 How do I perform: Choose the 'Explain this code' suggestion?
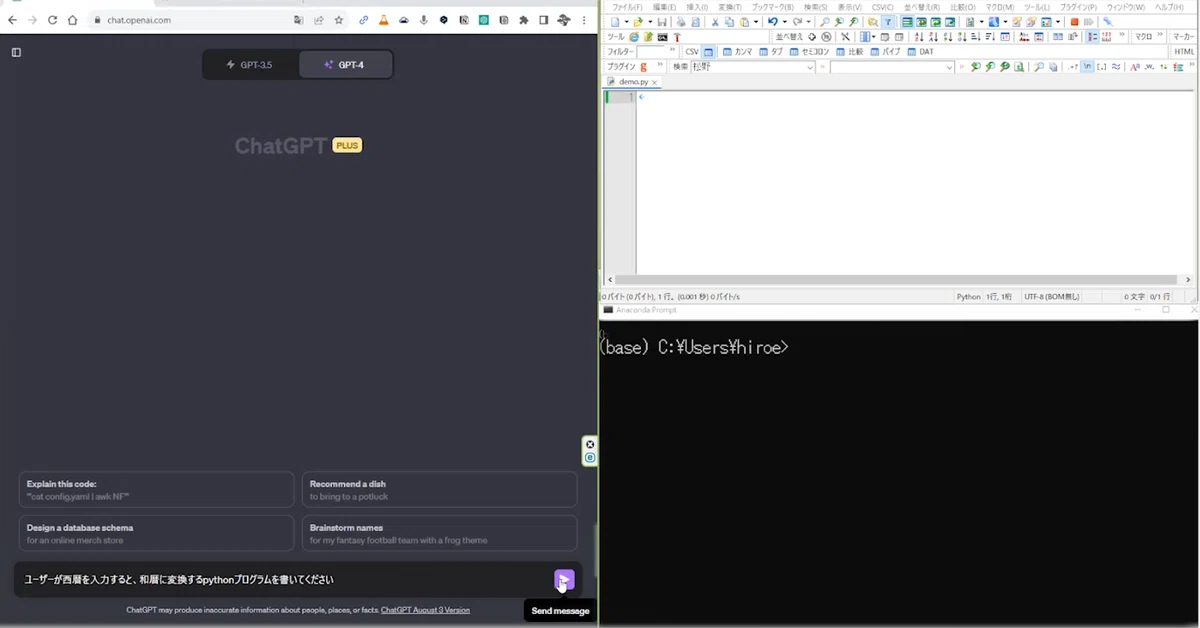point(156,490)
